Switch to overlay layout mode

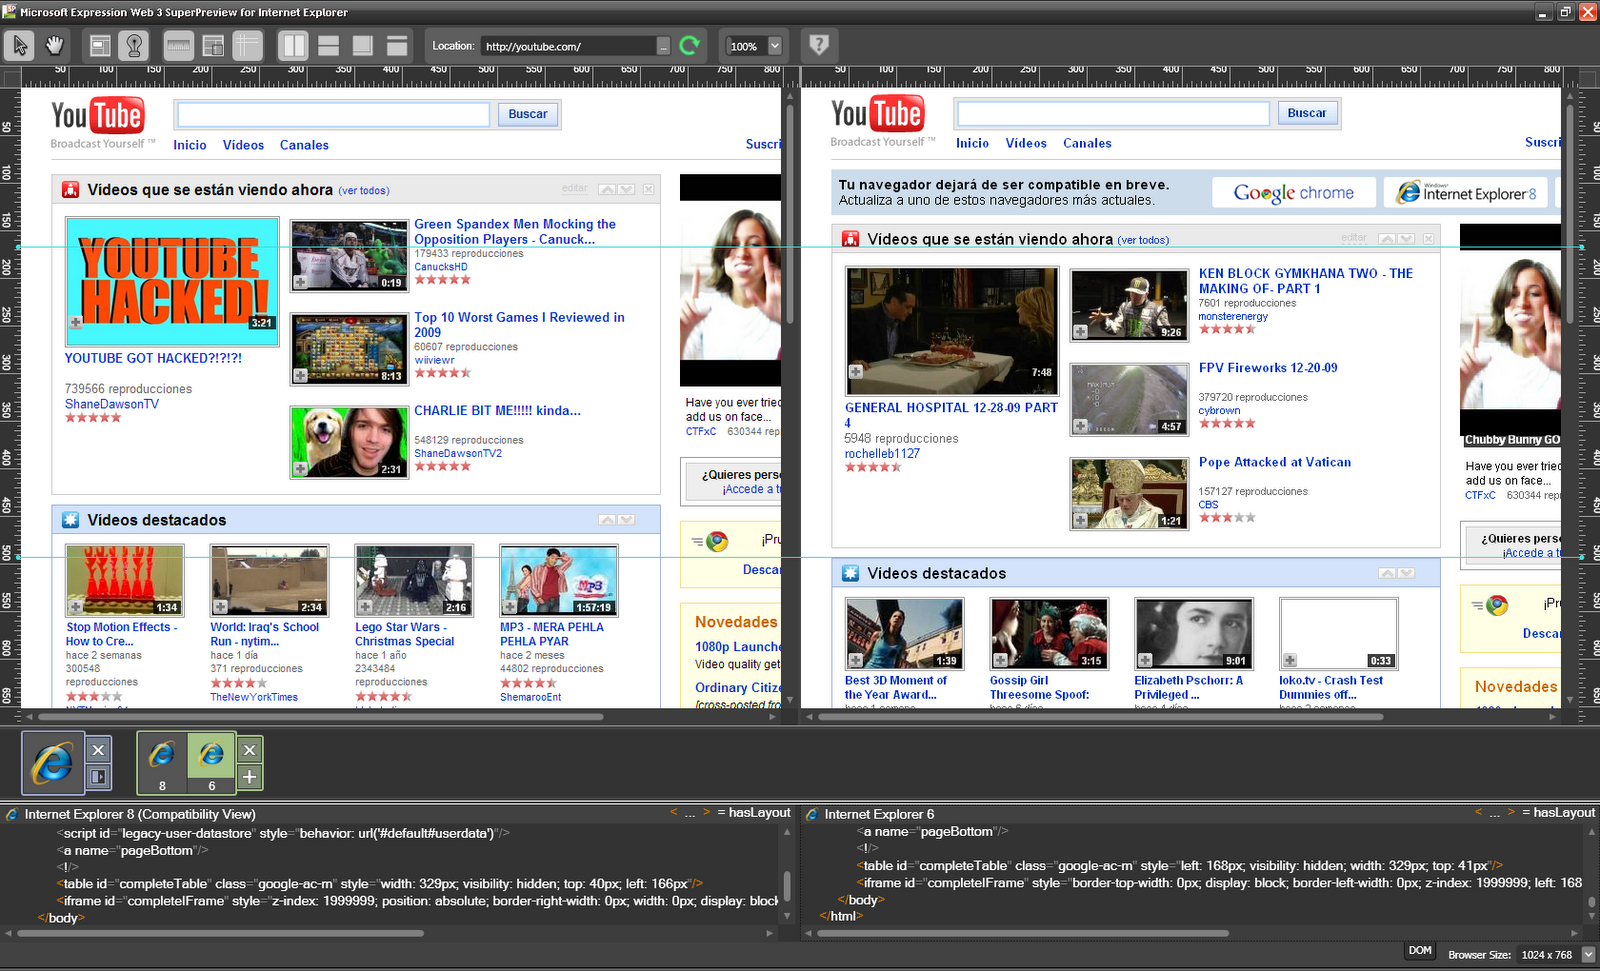363,45
